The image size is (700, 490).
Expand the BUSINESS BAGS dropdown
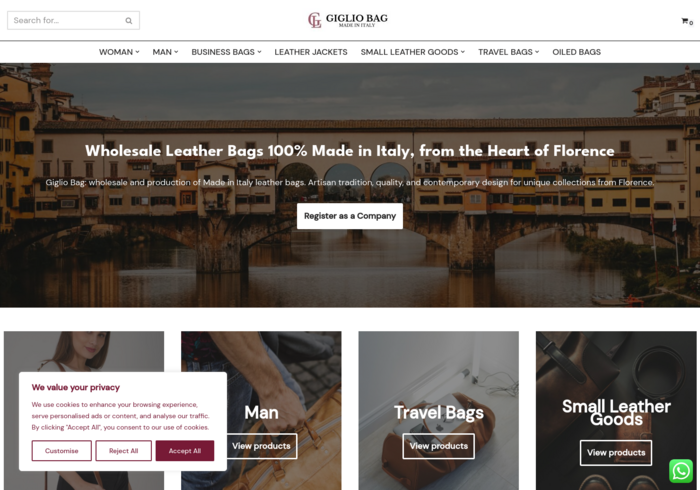click(x=226, y=52)
